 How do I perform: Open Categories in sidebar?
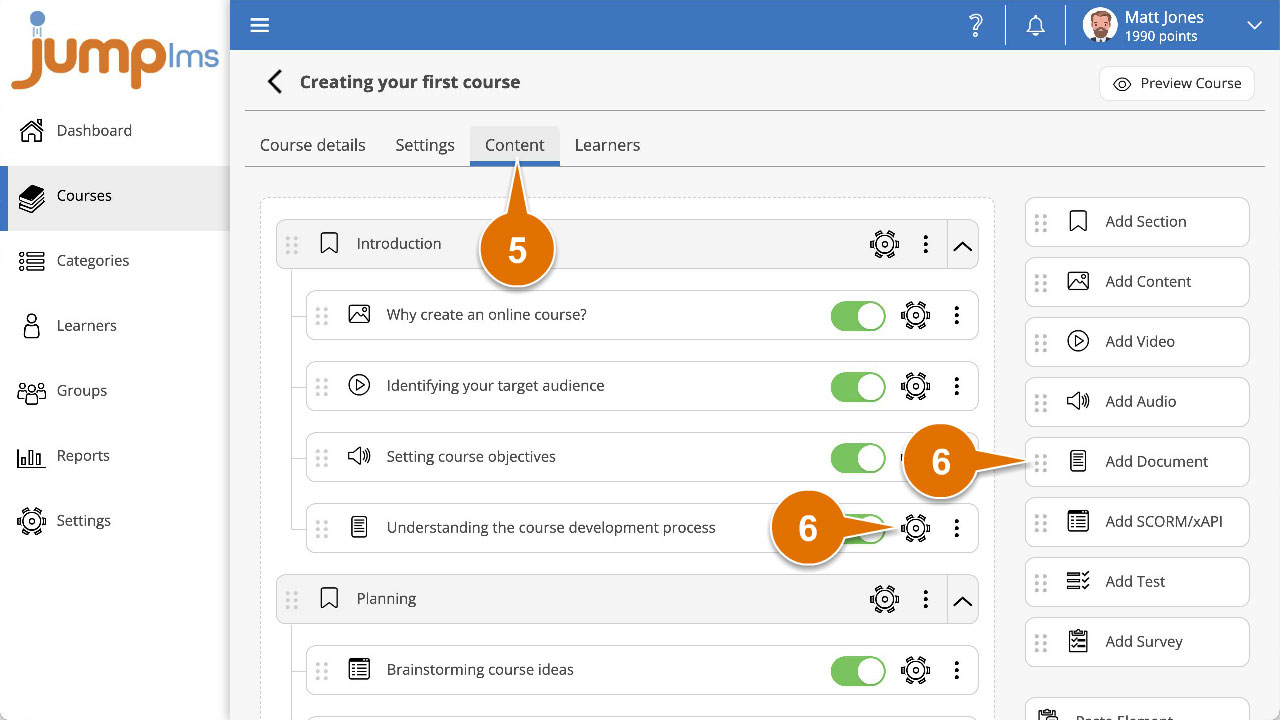point(115,261)
